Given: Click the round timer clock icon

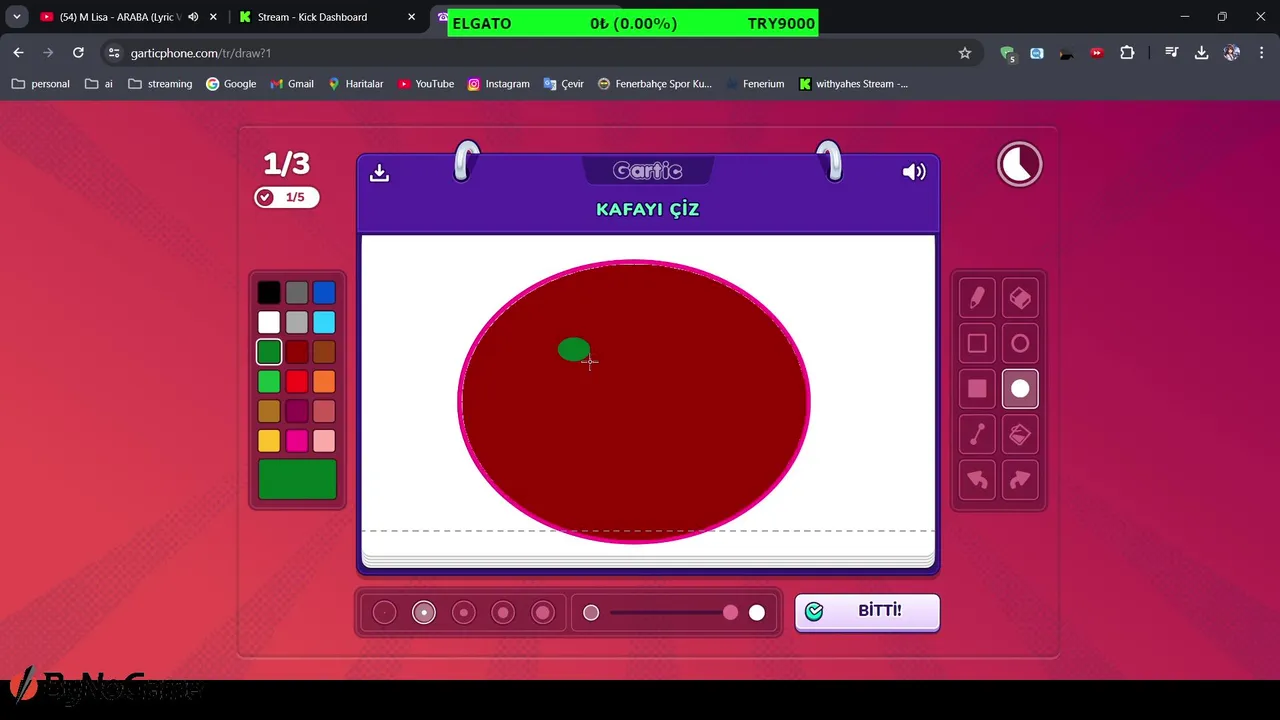Looking at the screenshot, I should coord(1019,164).
